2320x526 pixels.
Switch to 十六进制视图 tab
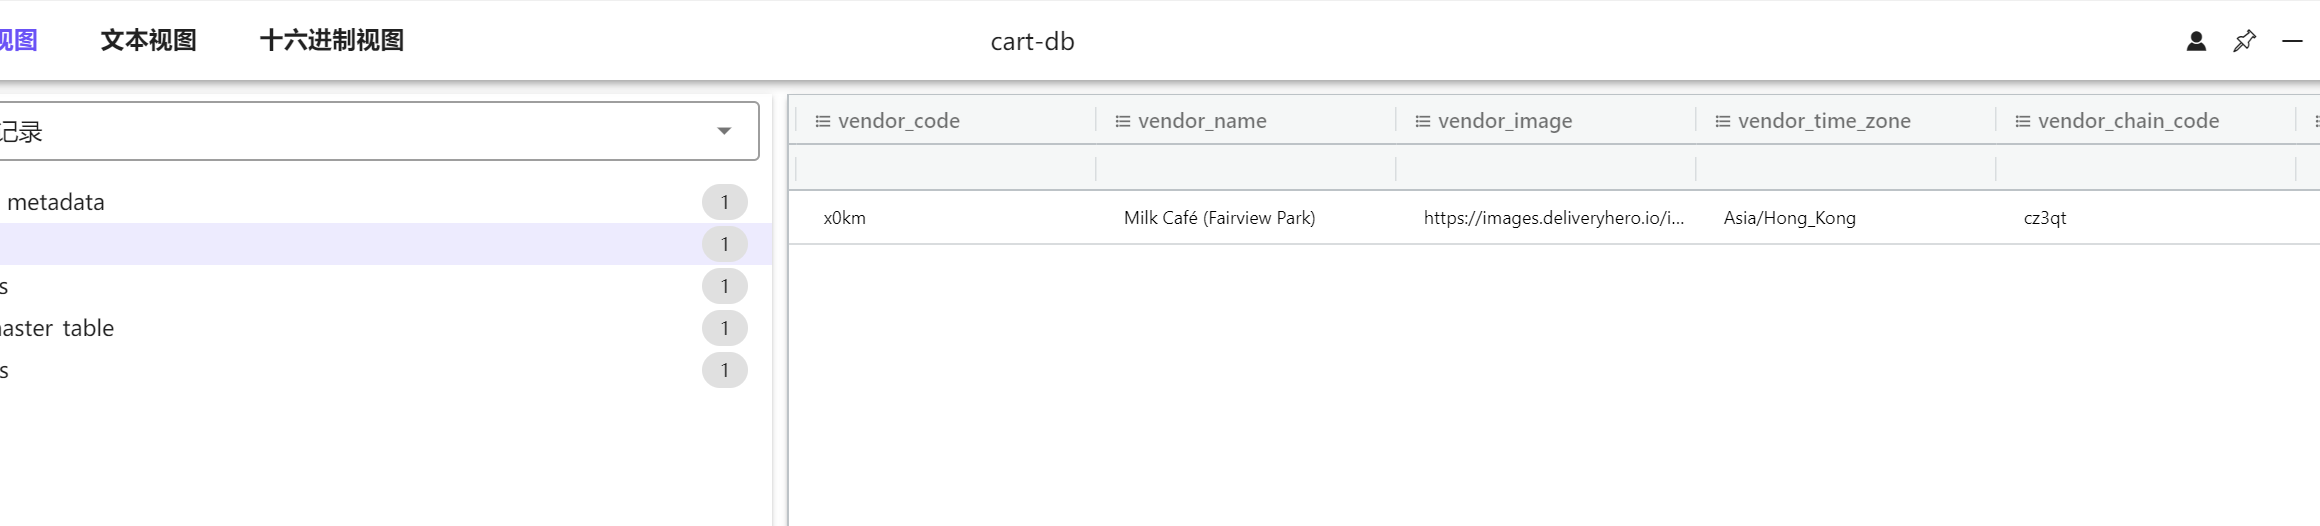(x=332, y=41)
